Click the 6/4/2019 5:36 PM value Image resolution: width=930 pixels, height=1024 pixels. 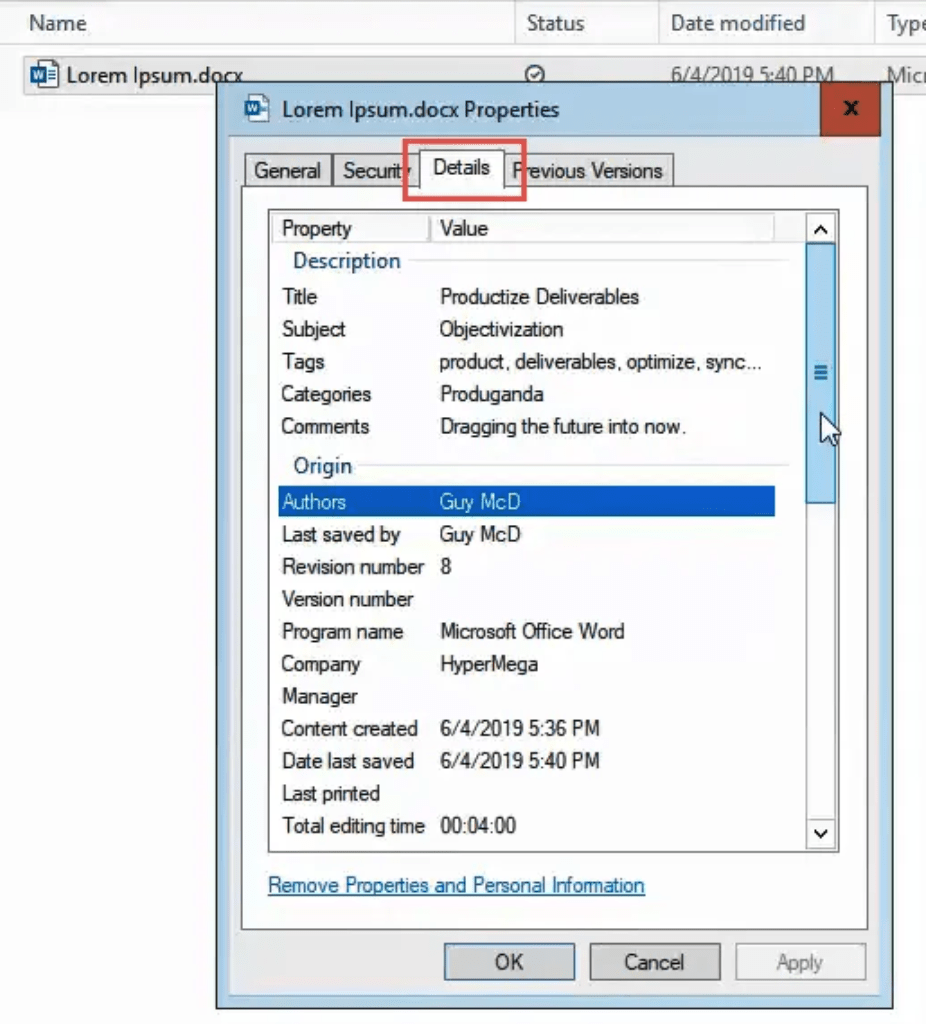click(x=520, y=728)
